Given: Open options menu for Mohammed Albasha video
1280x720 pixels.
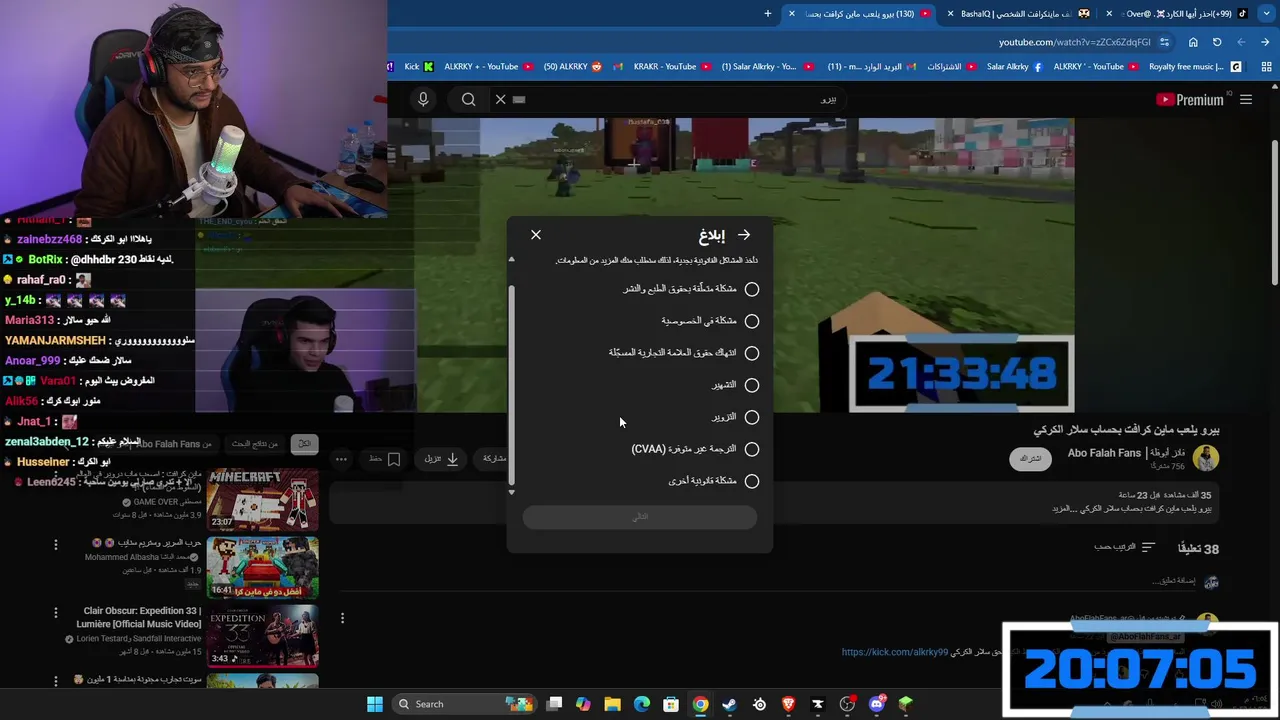Looking at the screenshot, I should pyautogui.click(x=56, y=545).
